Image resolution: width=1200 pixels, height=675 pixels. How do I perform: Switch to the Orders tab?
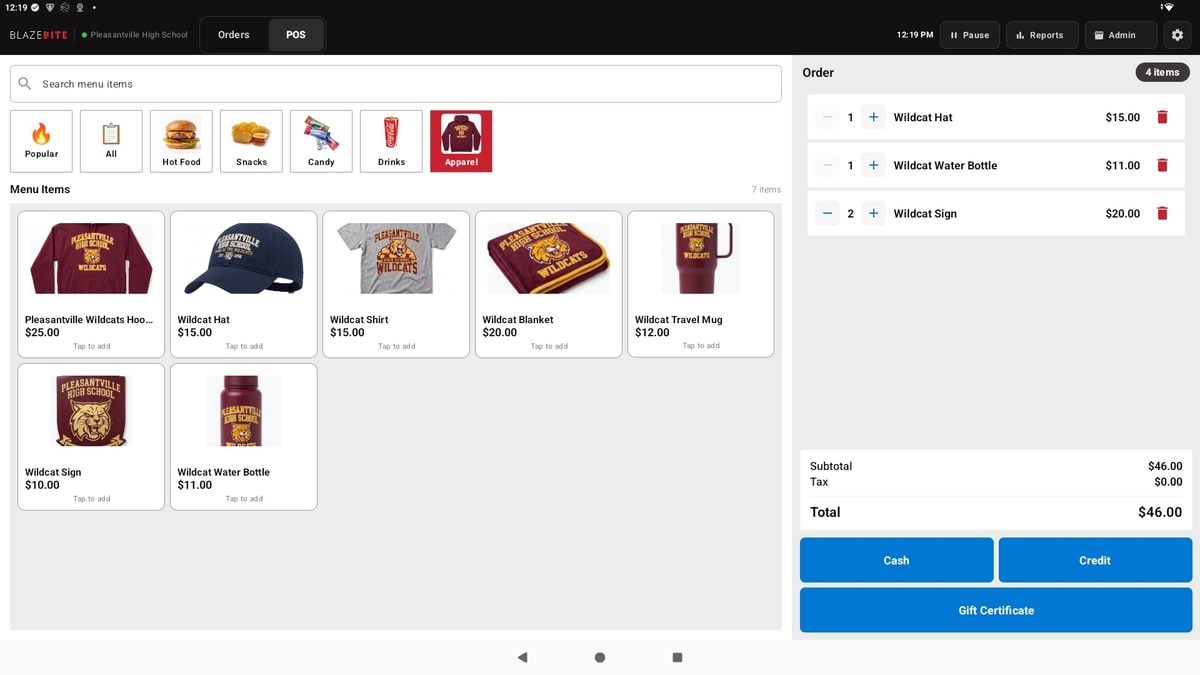234,35
